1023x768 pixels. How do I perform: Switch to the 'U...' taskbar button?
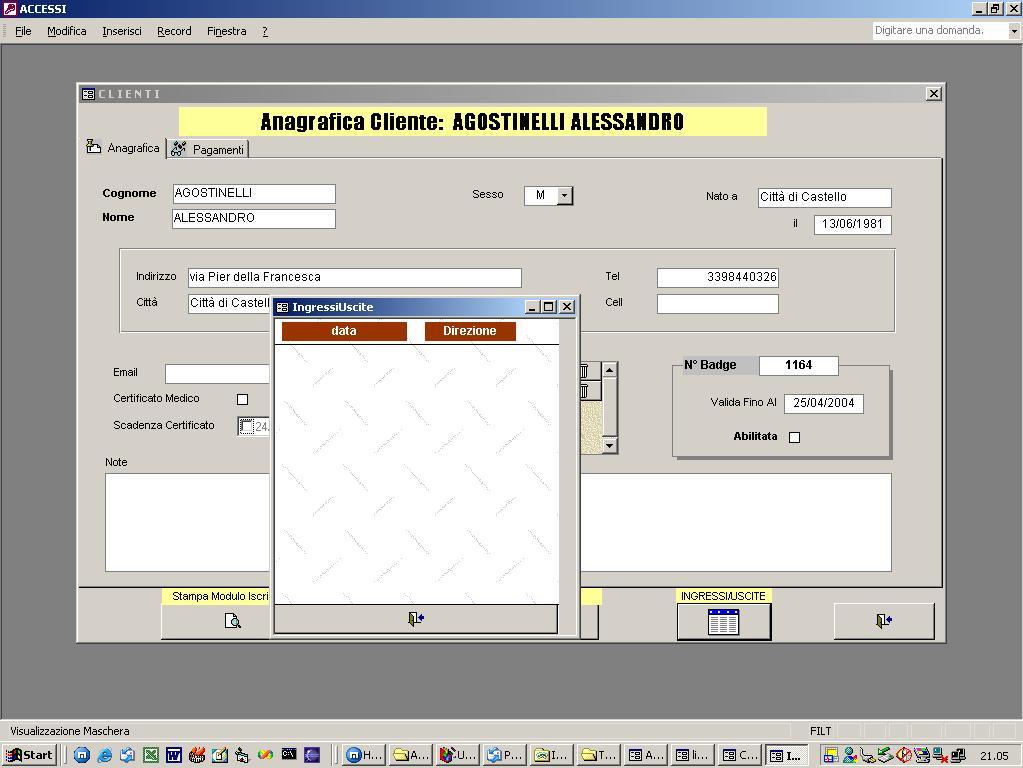(x=458, y=755)
